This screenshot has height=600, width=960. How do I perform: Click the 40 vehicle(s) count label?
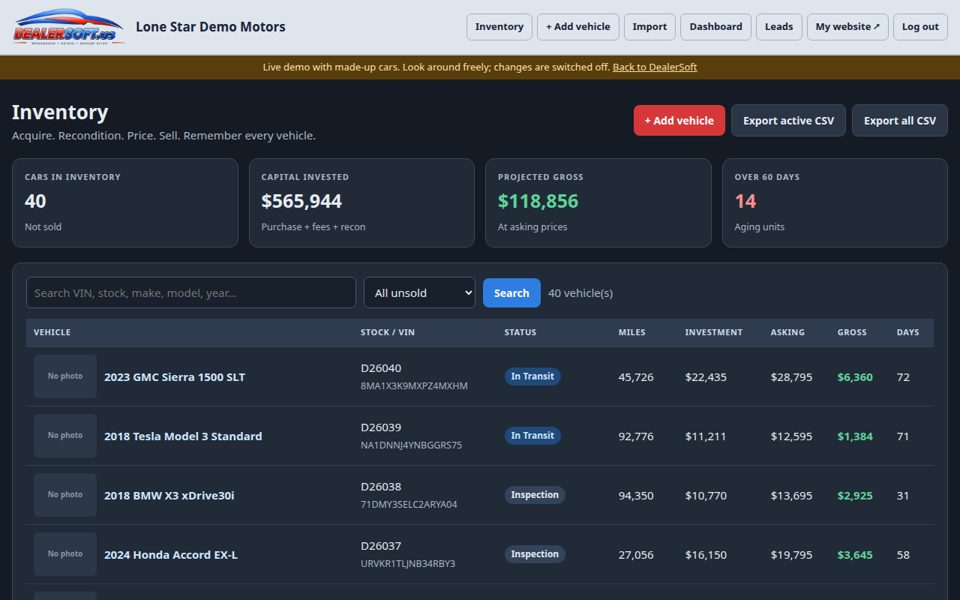point(580,293)
